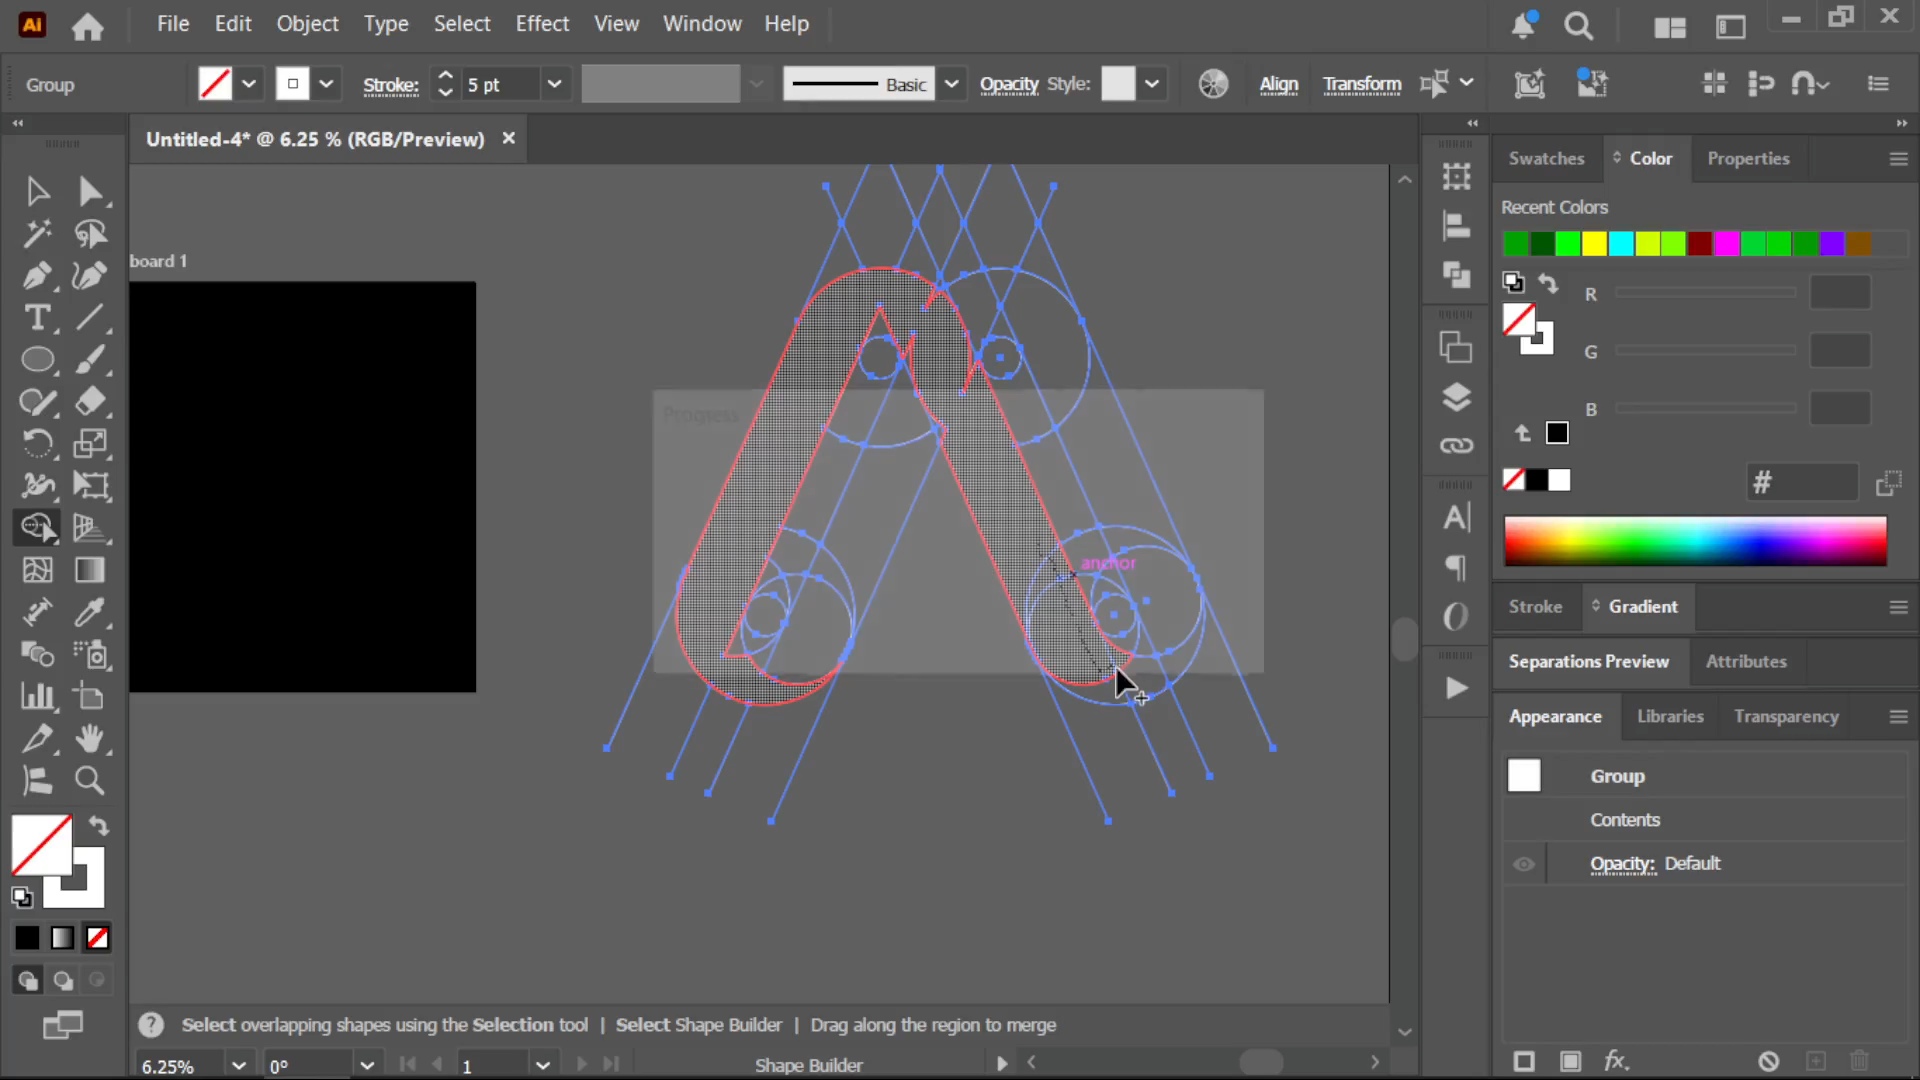Set paint mode to Gradient

click(62, 938)
